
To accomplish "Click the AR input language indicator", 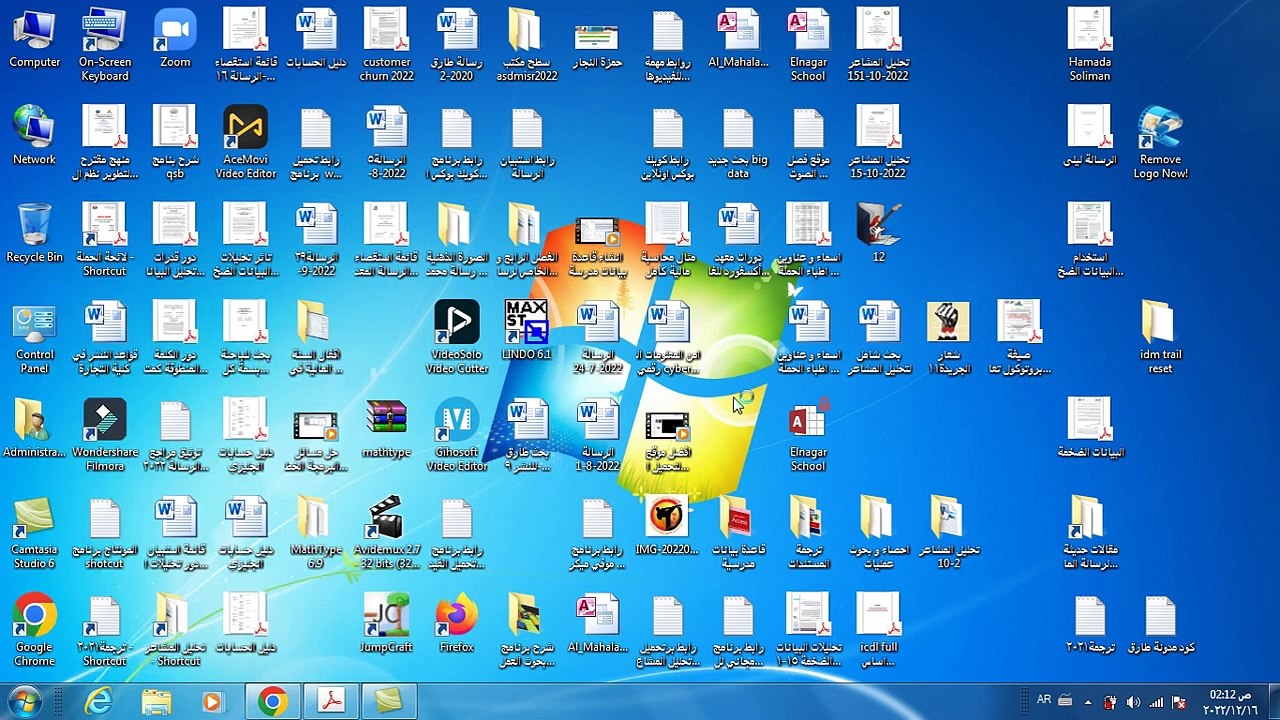I will 1044,701.
